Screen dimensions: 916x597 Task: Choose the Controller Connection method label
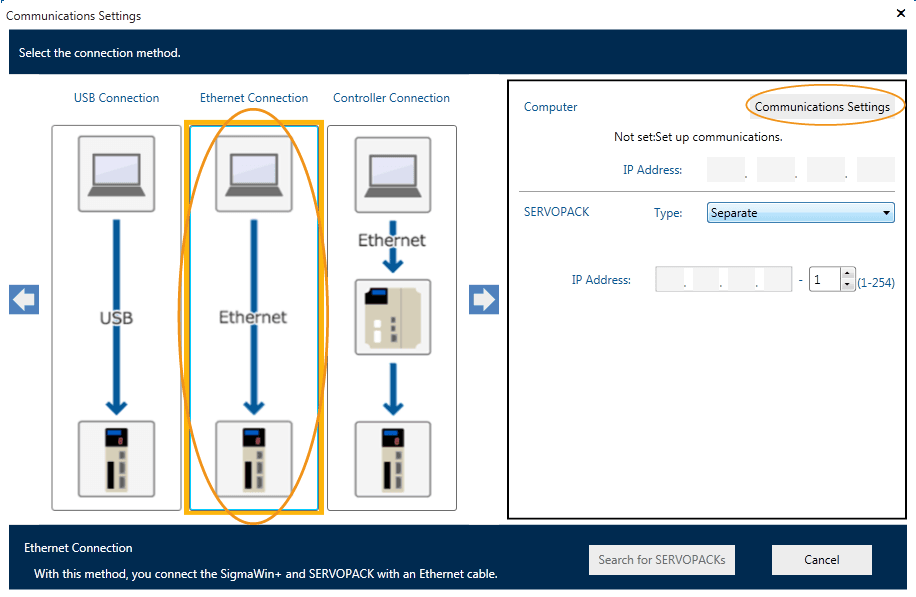coord(391,98)
